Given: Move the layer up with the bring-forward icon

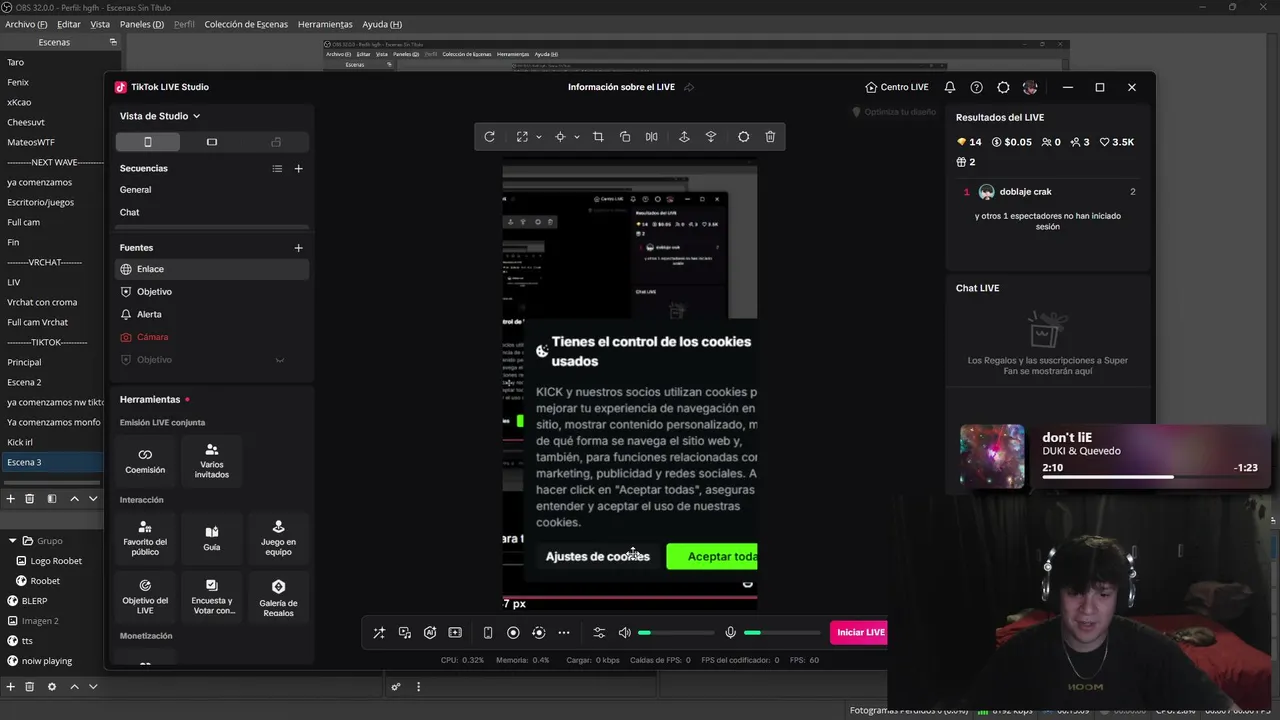Looking at the screenshot, I should (684, 137).
